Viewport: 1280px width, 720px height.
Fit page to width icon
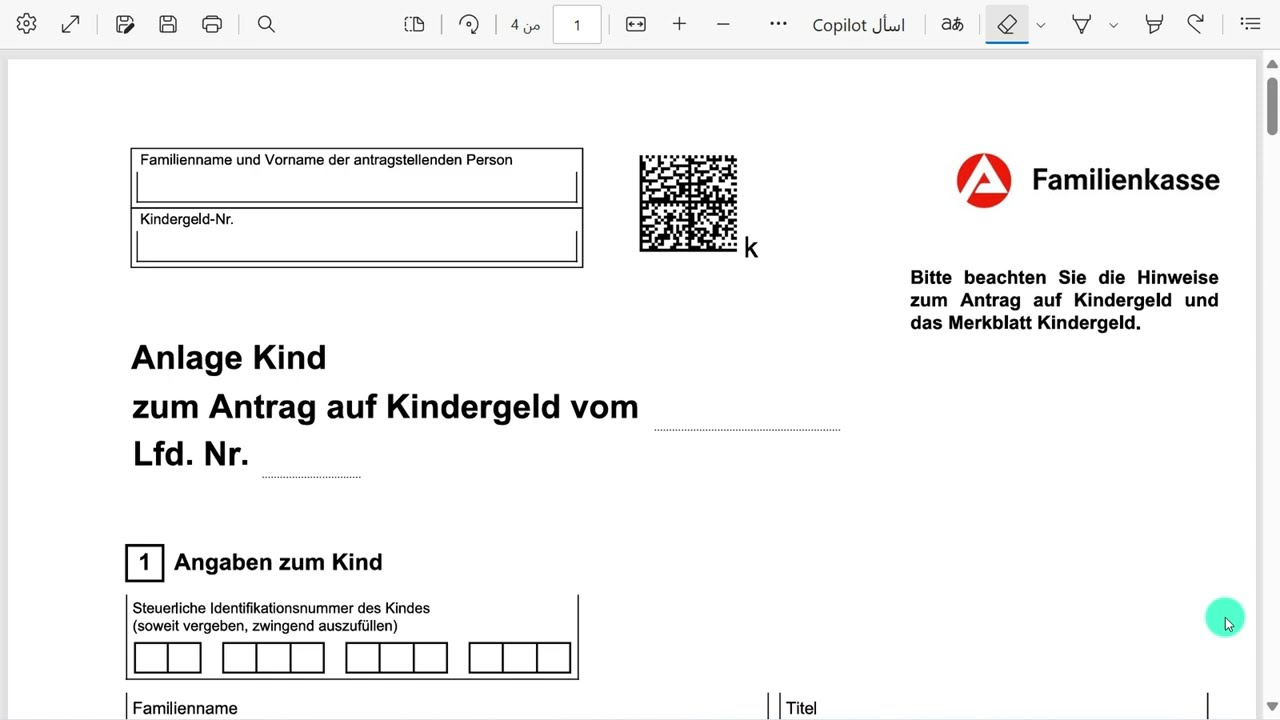[x=636, y=24]
